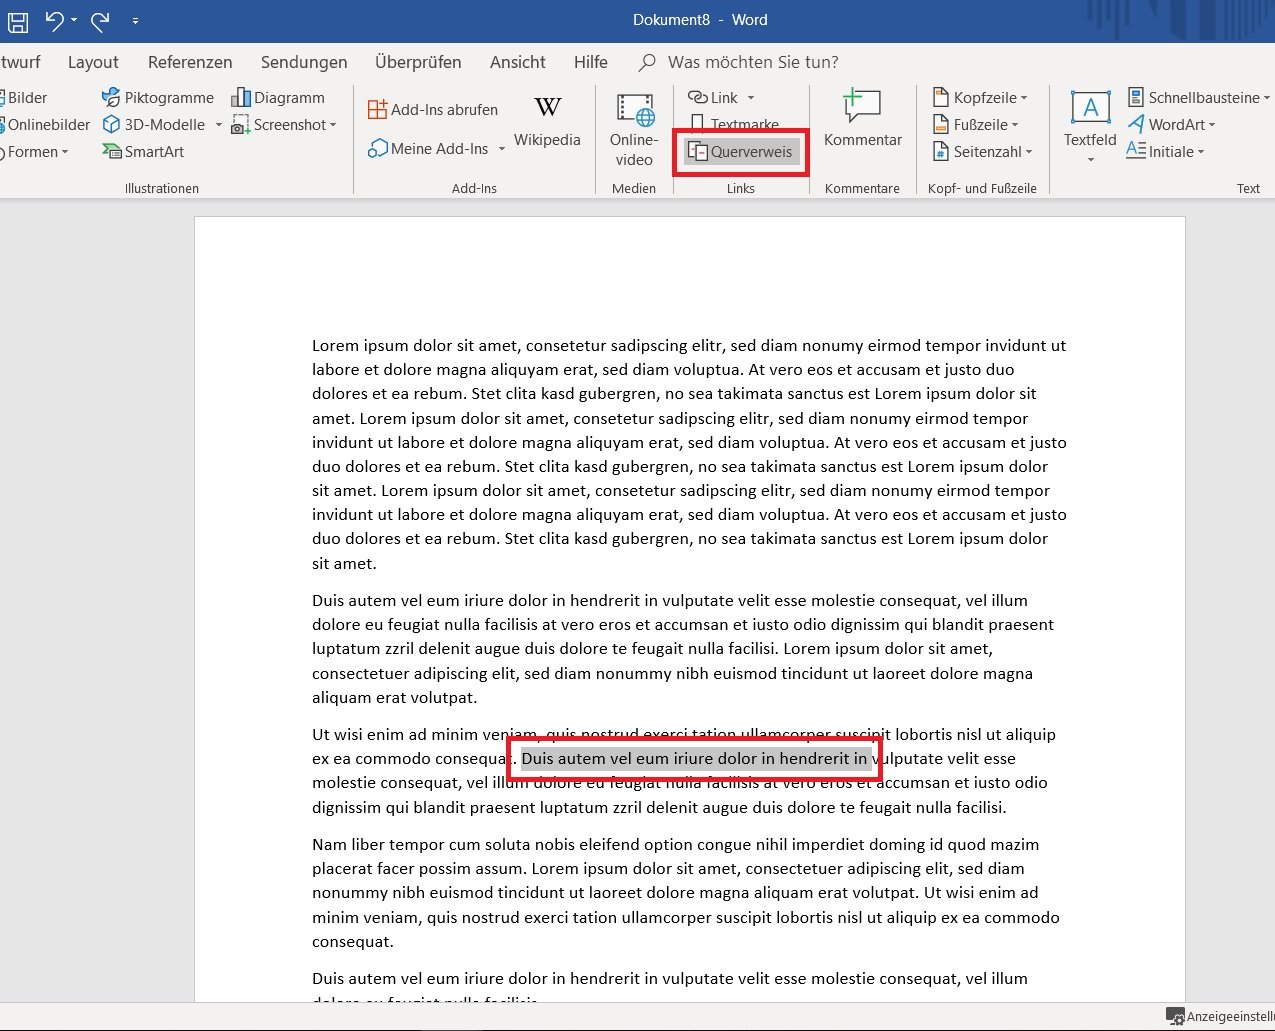Insert a Textfeld
Viewport: 1275px width, 1031px height.
click(1090, 121)
